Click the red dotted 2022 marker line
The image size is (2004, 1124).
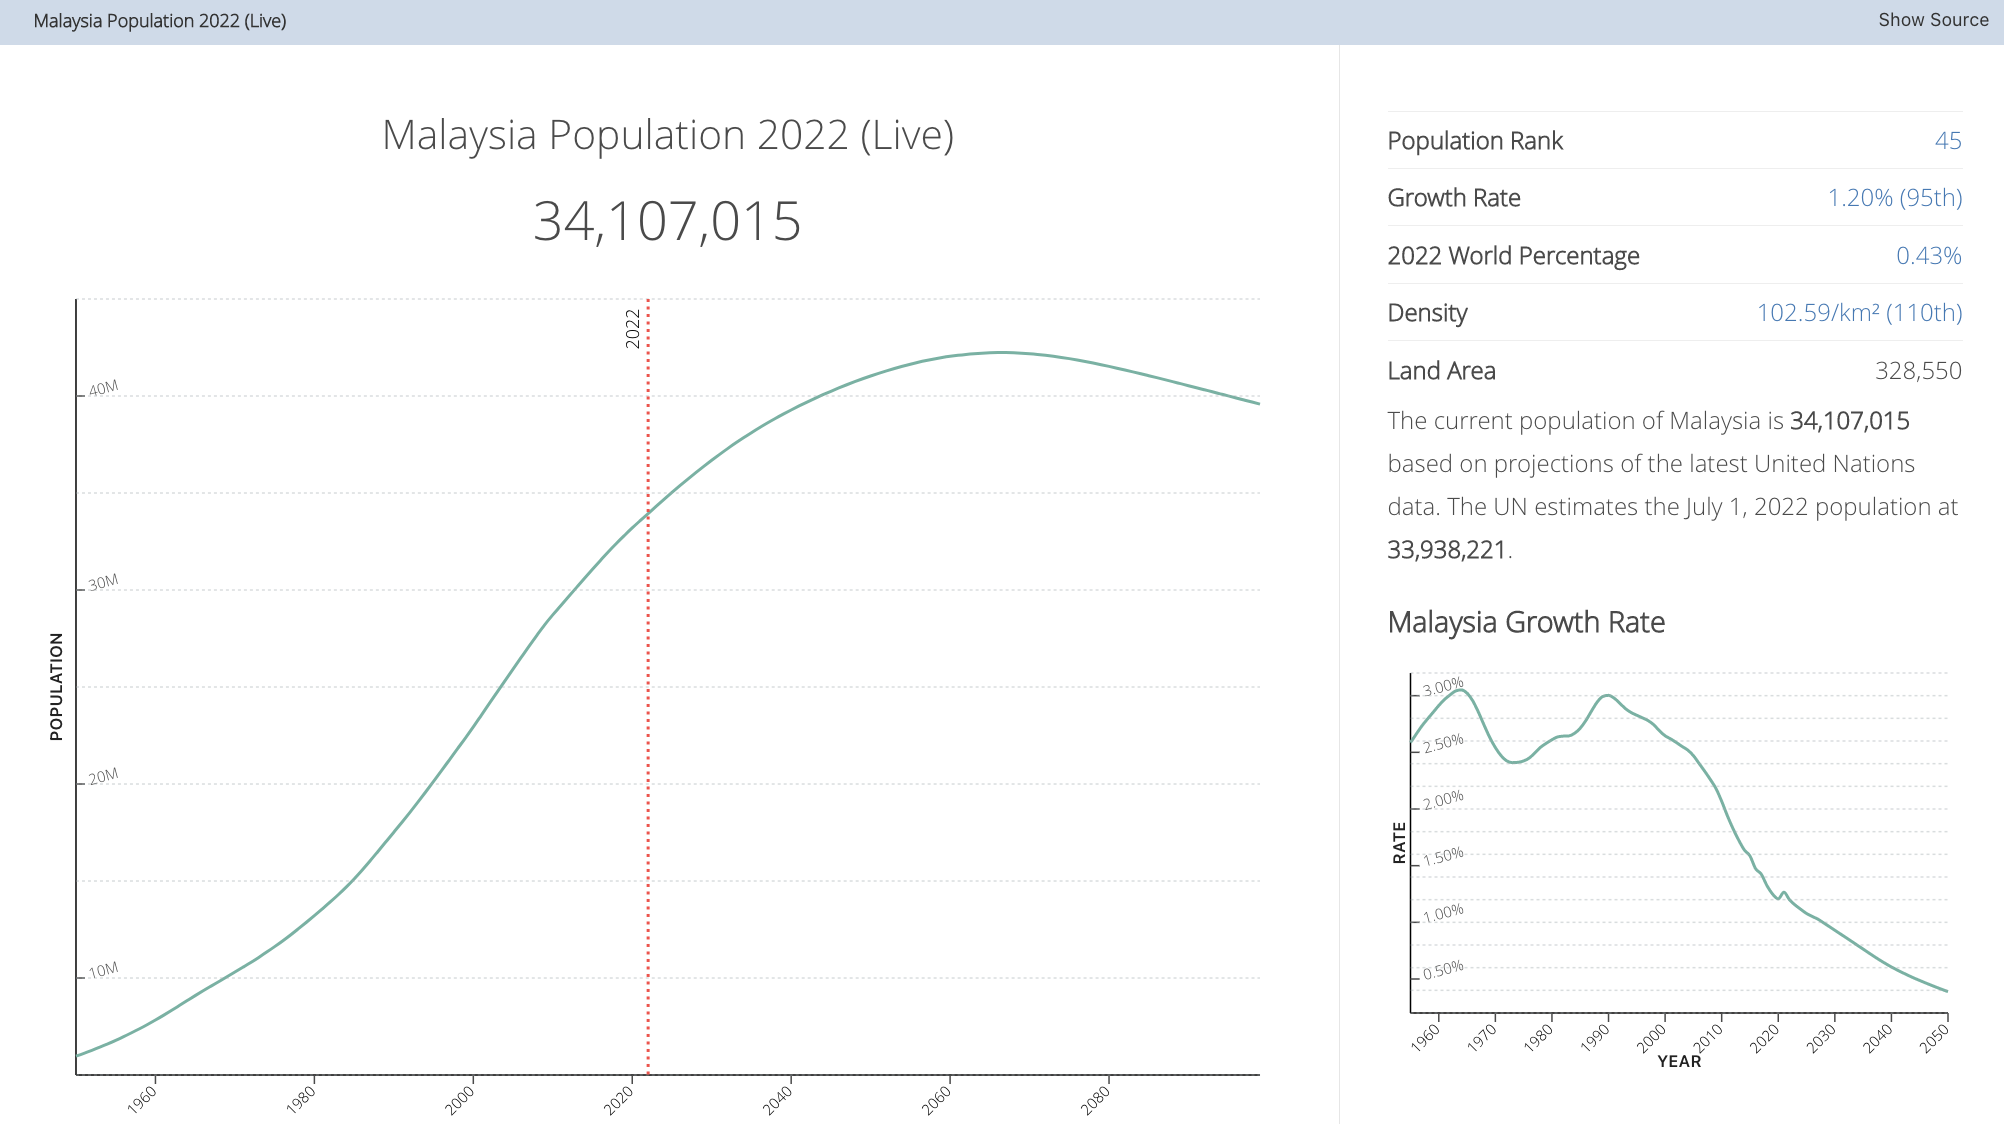pyautogui.click(x=648, y=700)
